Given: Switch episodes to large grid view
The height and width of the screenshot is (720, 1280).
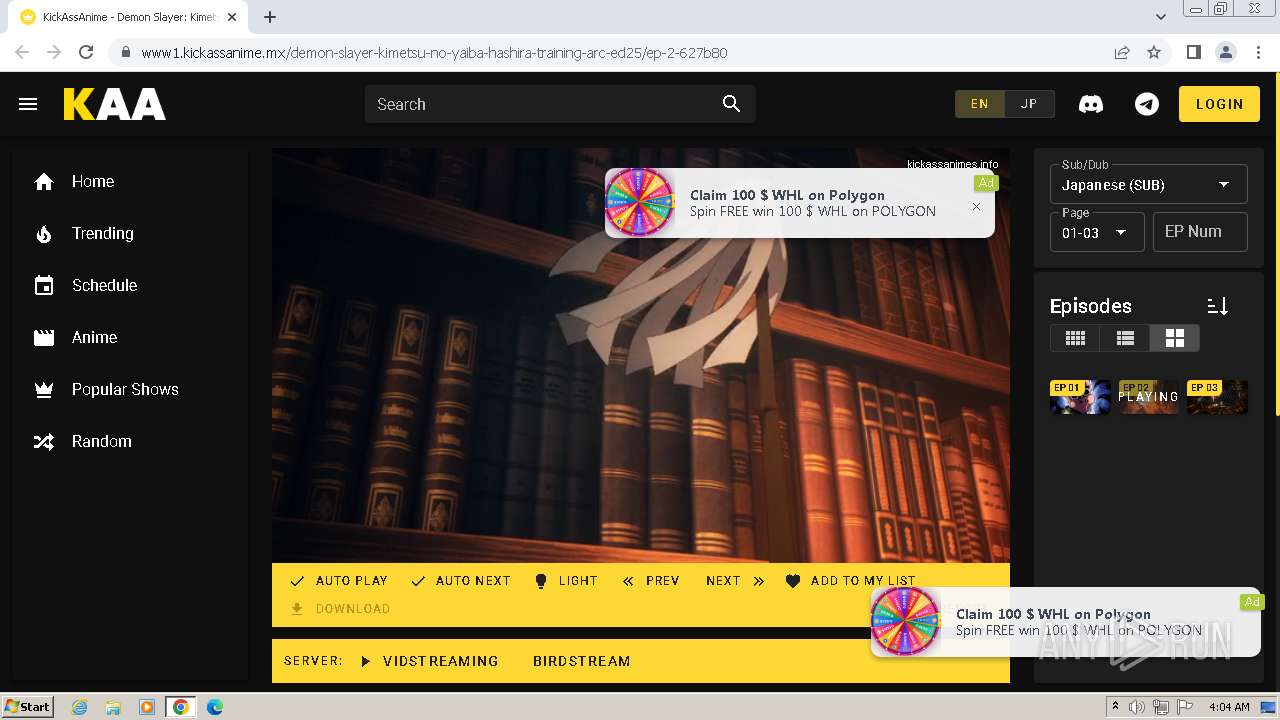Looking at the screenshot, I should 1174,338.
